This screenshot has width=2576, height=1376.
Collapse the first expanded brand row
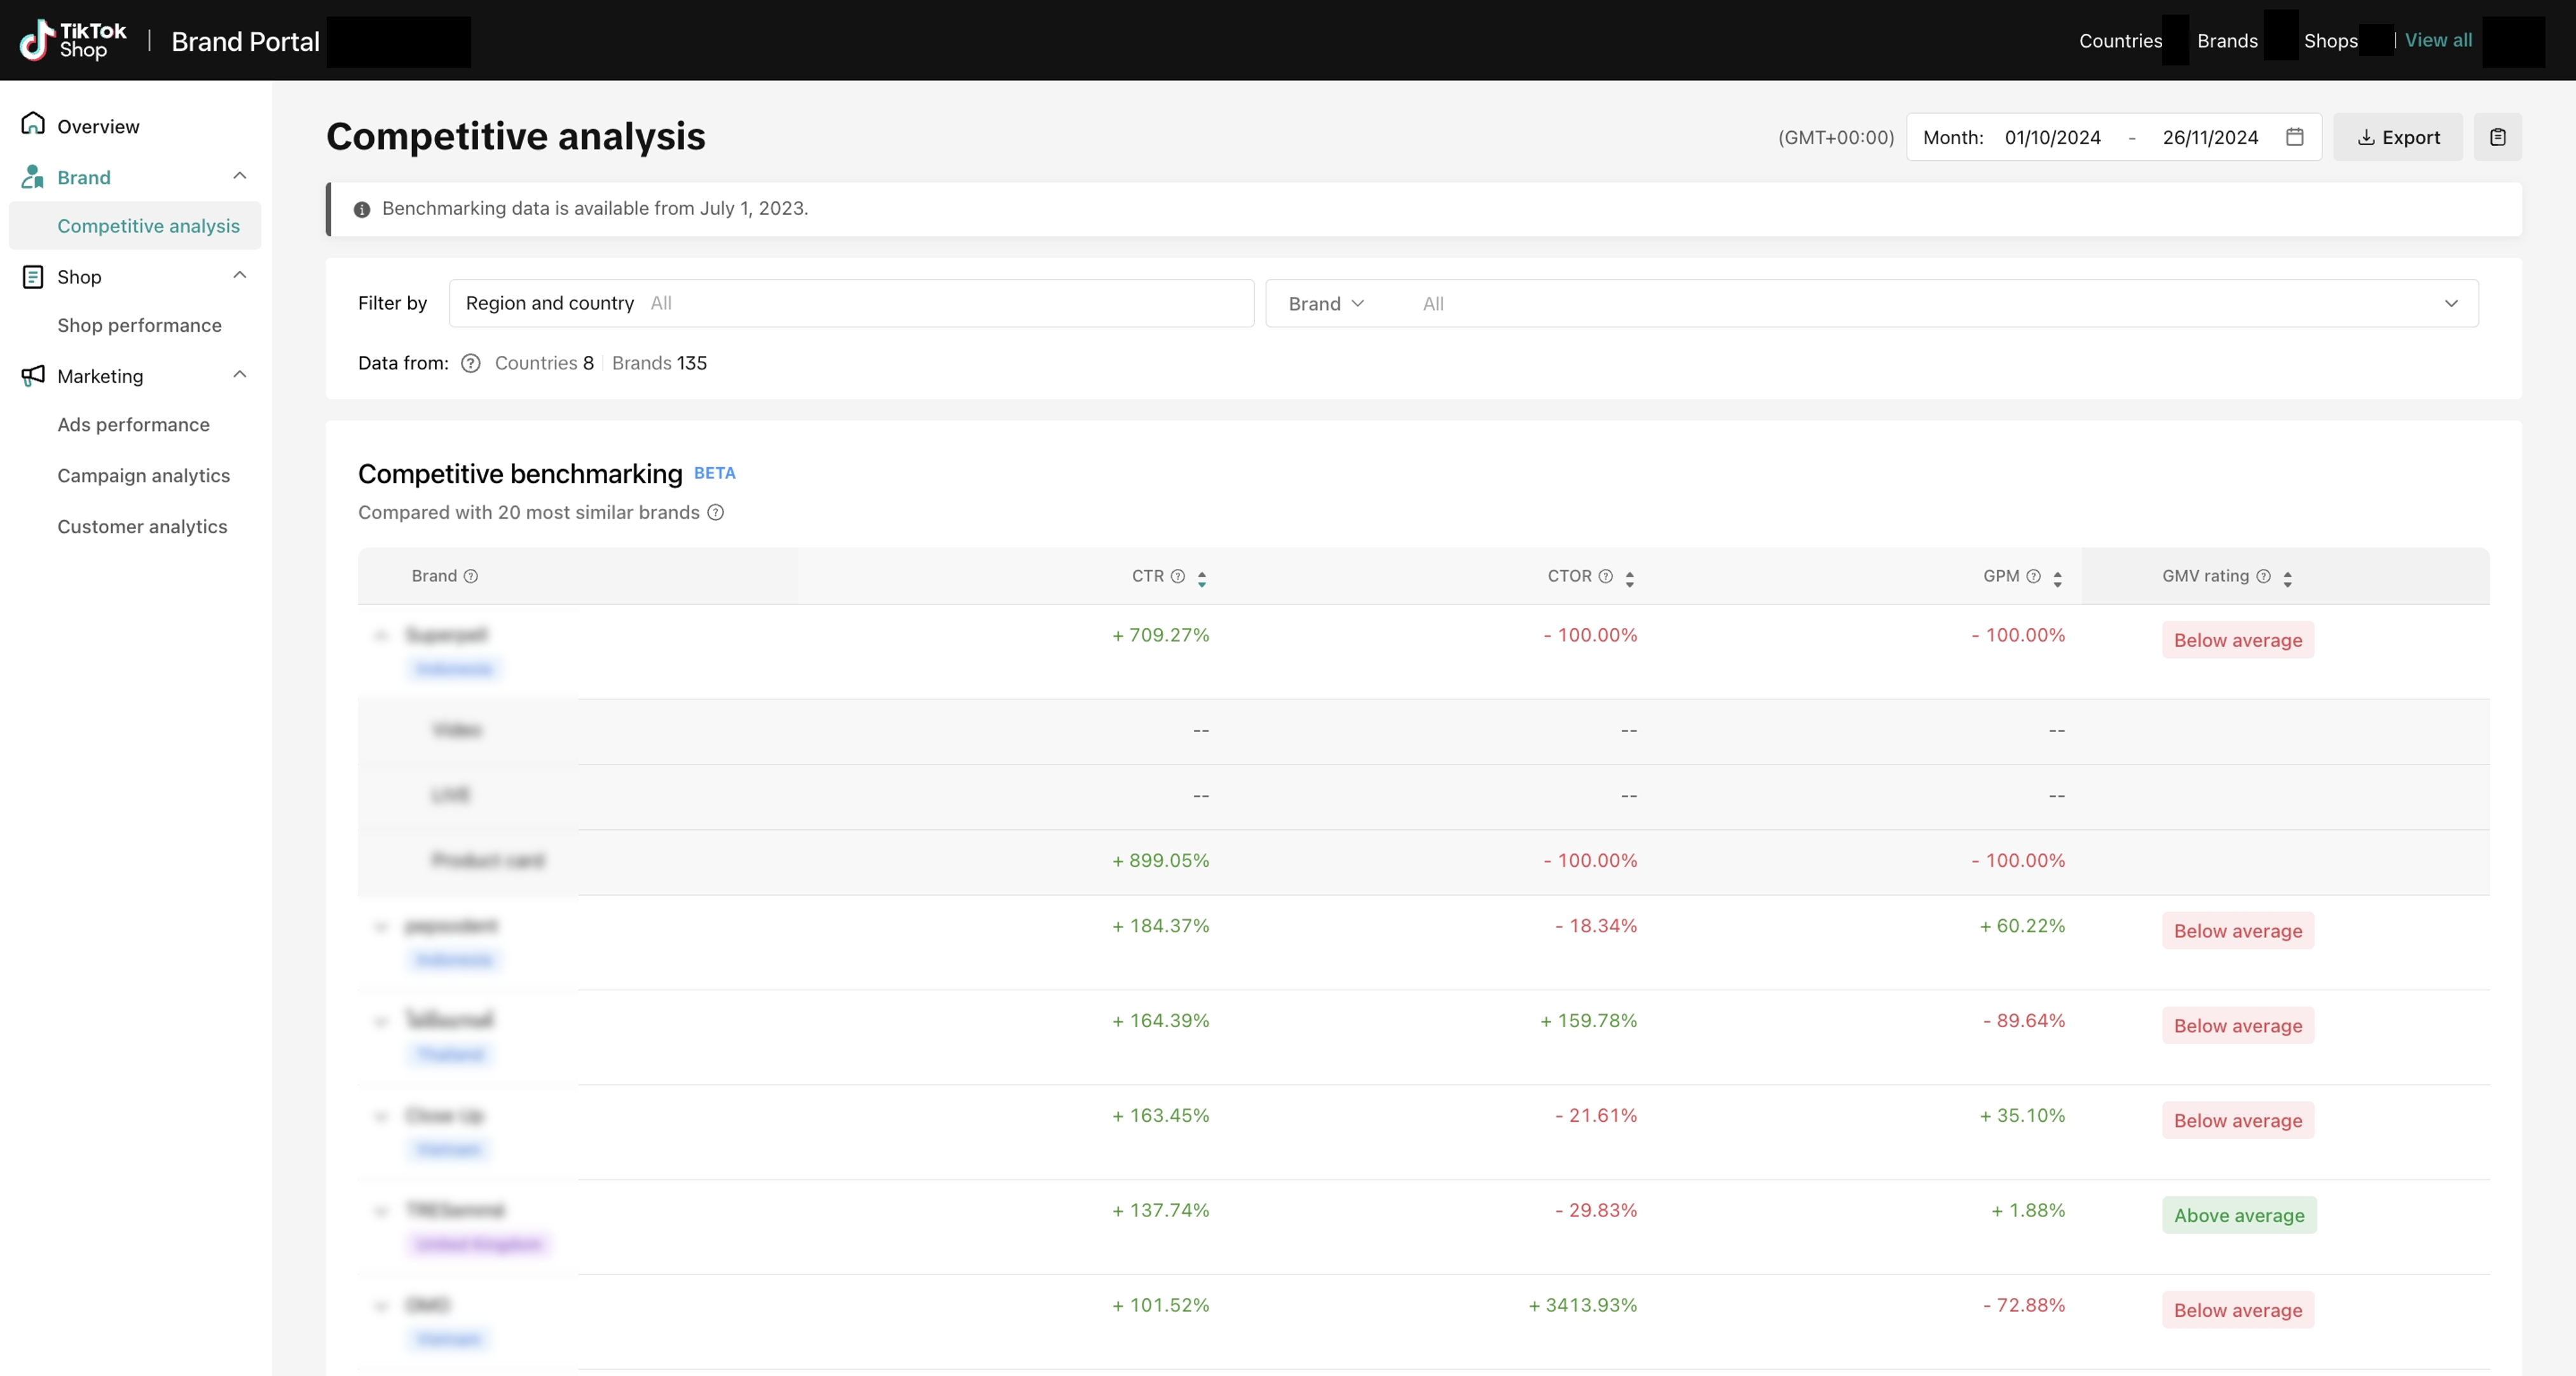(380, 636)
